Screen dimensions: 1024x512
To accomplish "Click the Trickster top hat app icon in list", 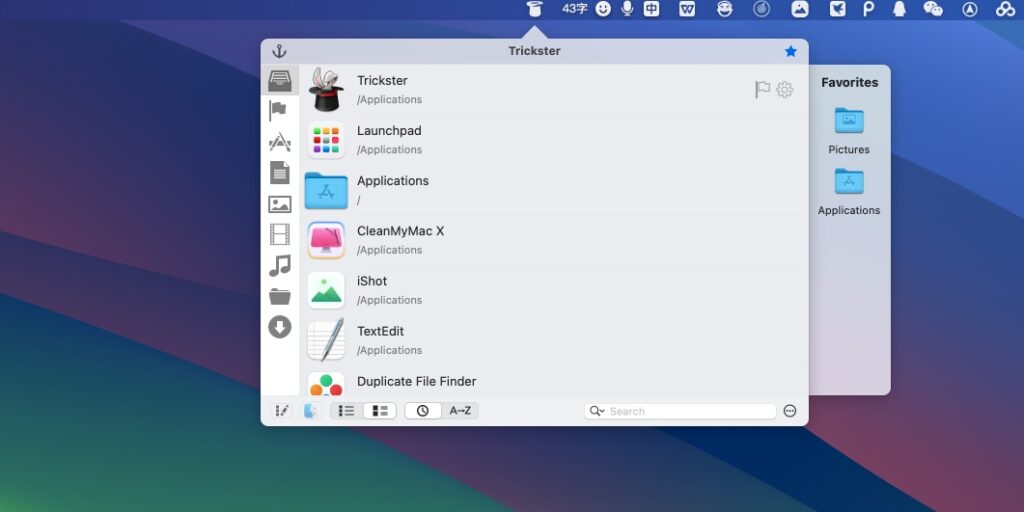I will (326, 89).
